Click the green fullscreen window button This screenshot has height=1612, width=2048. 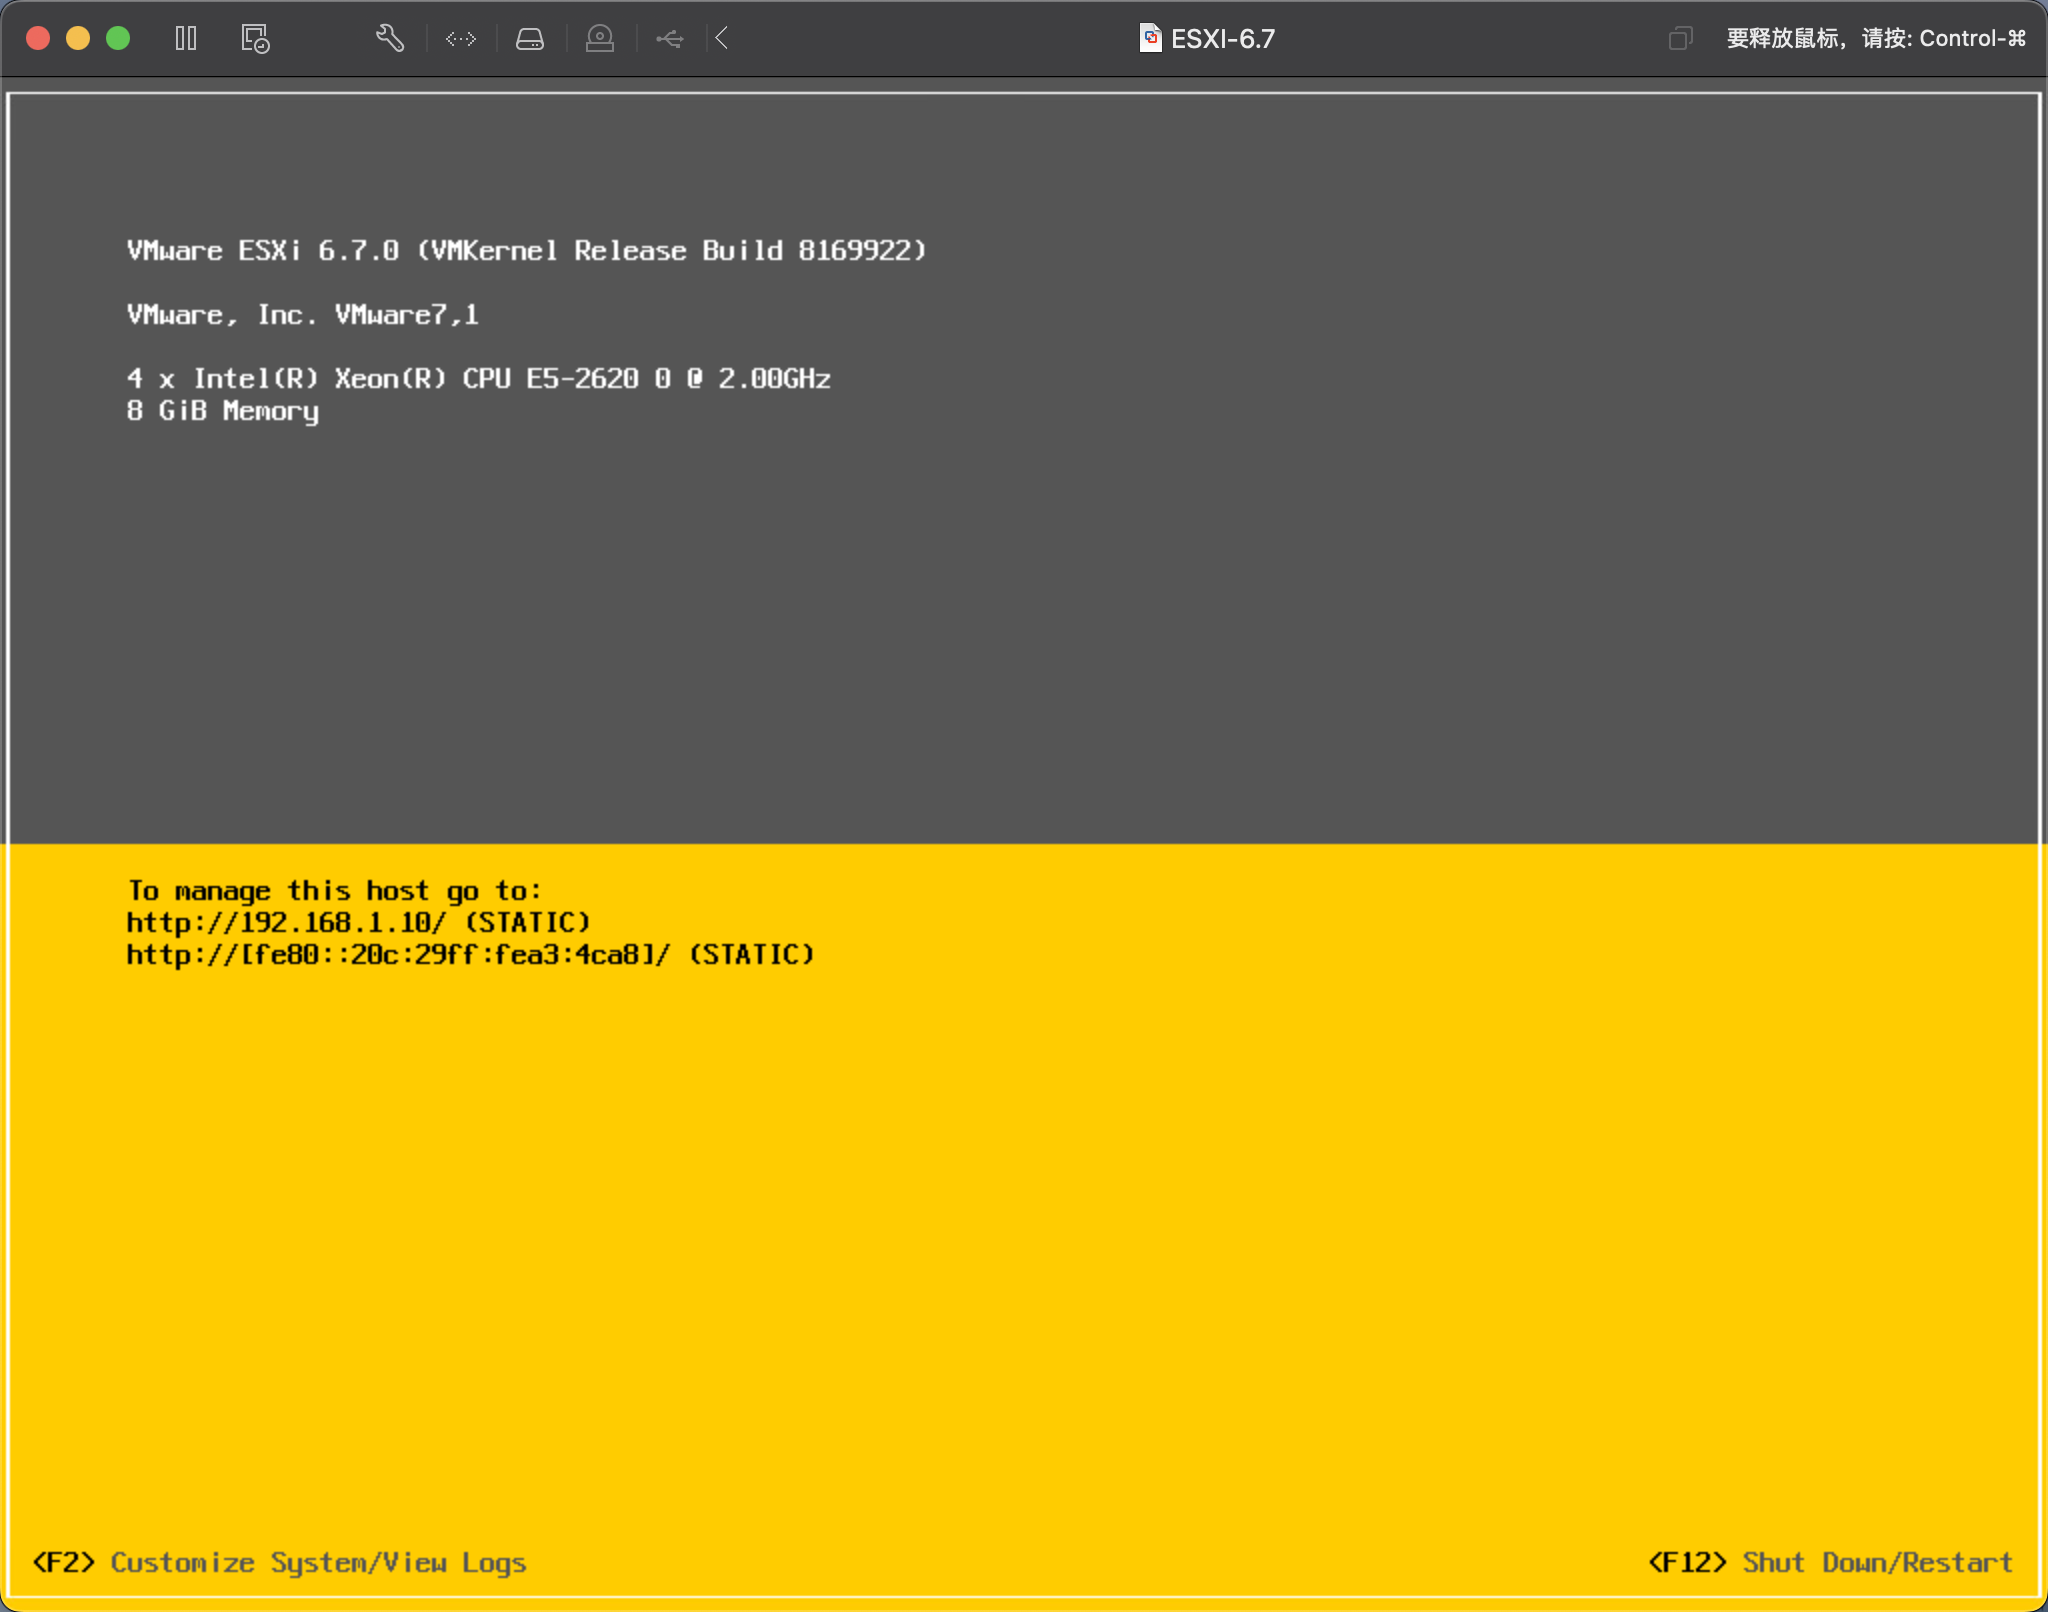[x=118, y=38]
